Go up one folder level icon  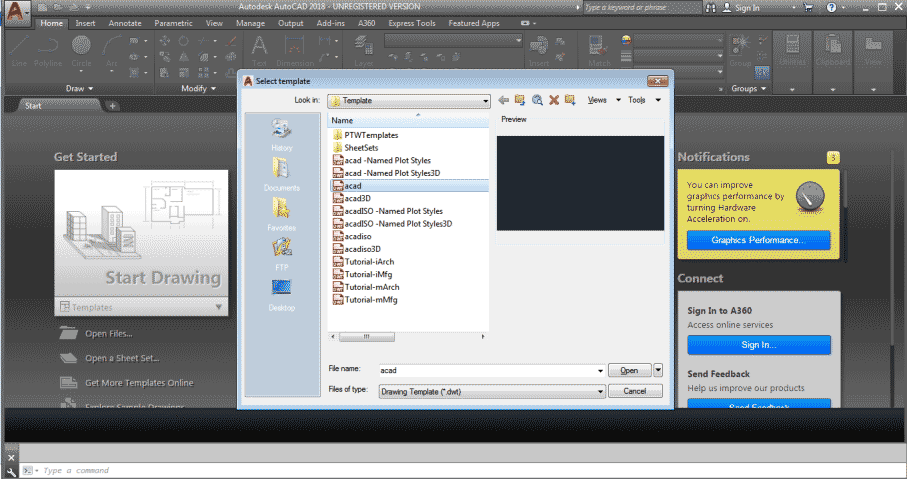(x=520, y=100)
